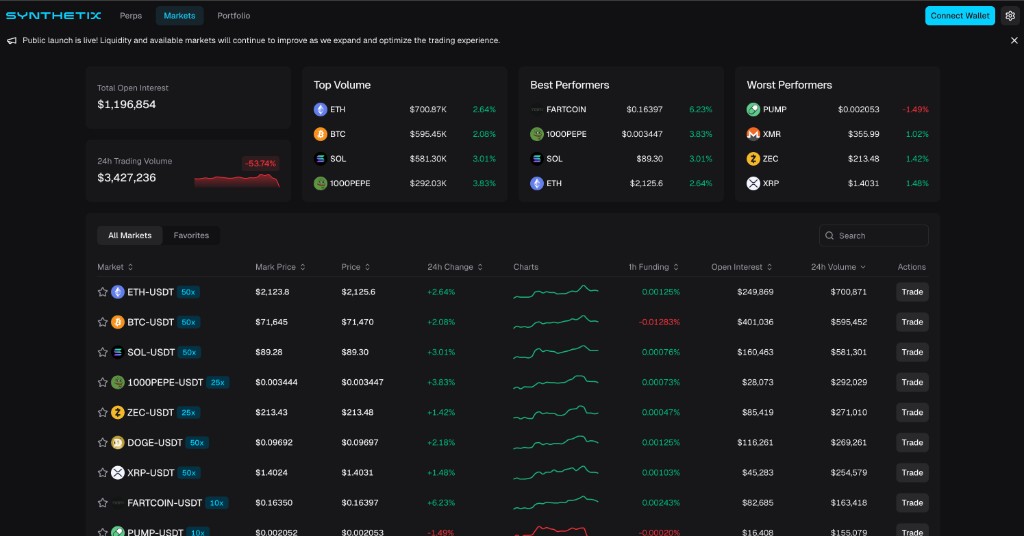Click the ETH icon in Best Performers
Image resolution: width=1024 pixels, height=536 pixels.
pyautogui.click(x=537, y=183)
